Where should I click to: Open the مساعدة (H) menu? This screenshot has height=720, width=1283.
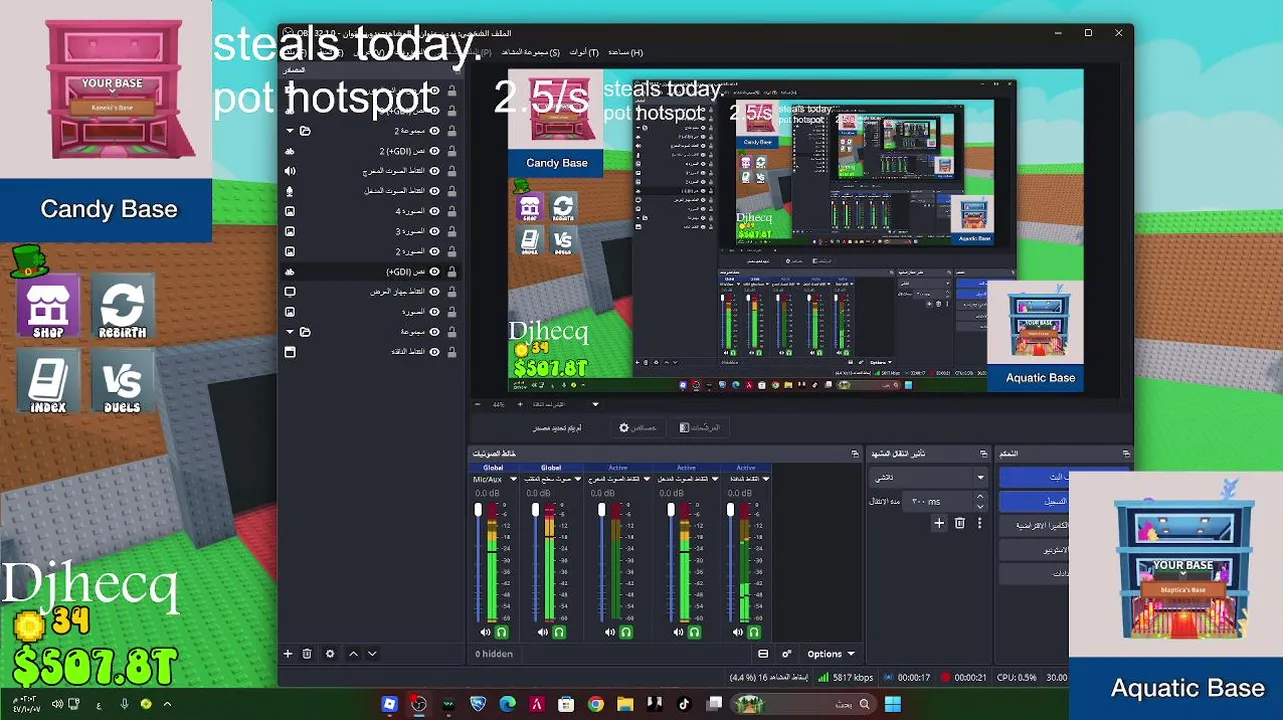[x=626, y=52]
